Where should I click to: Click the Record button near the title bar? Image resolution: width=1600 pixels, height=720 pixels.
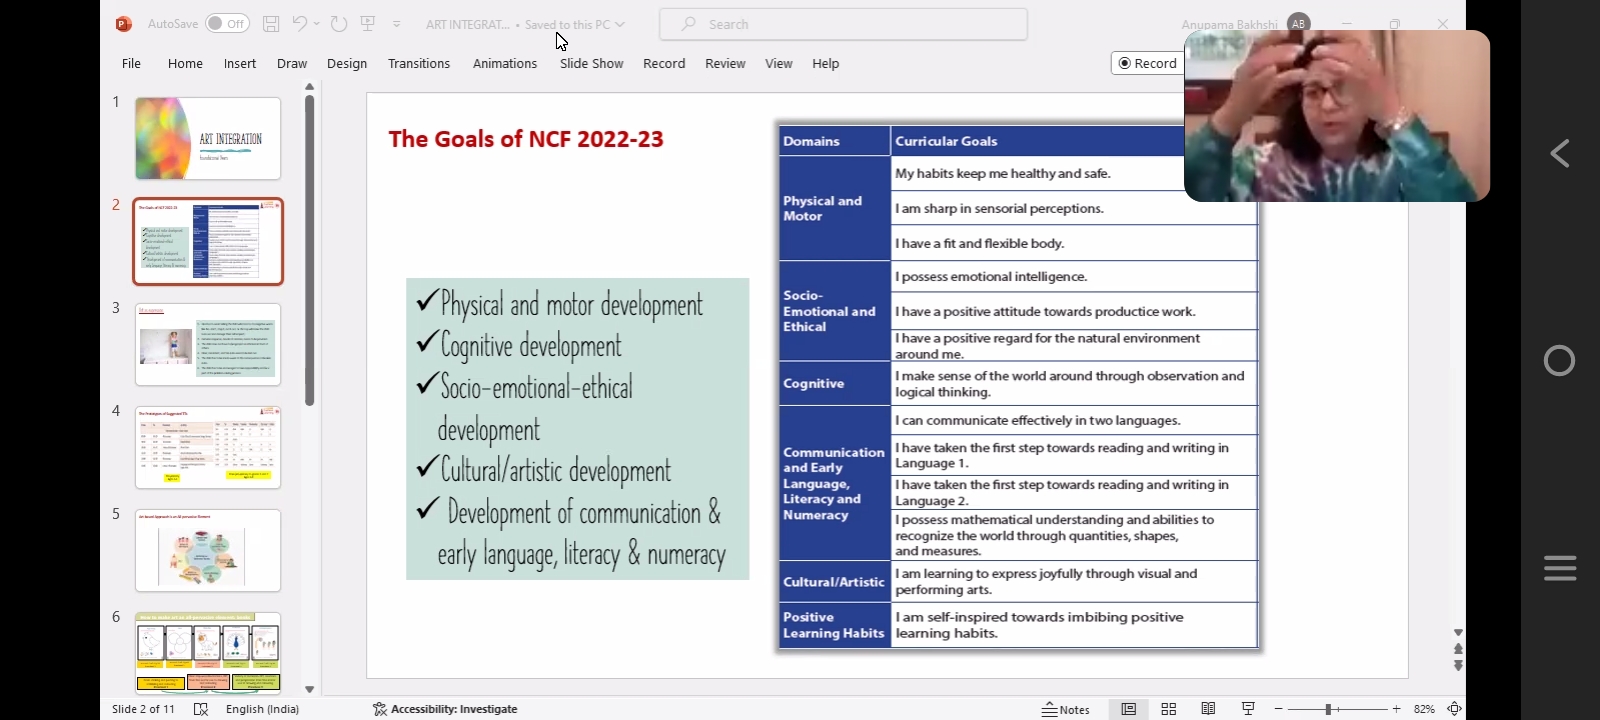[1147, 63]
